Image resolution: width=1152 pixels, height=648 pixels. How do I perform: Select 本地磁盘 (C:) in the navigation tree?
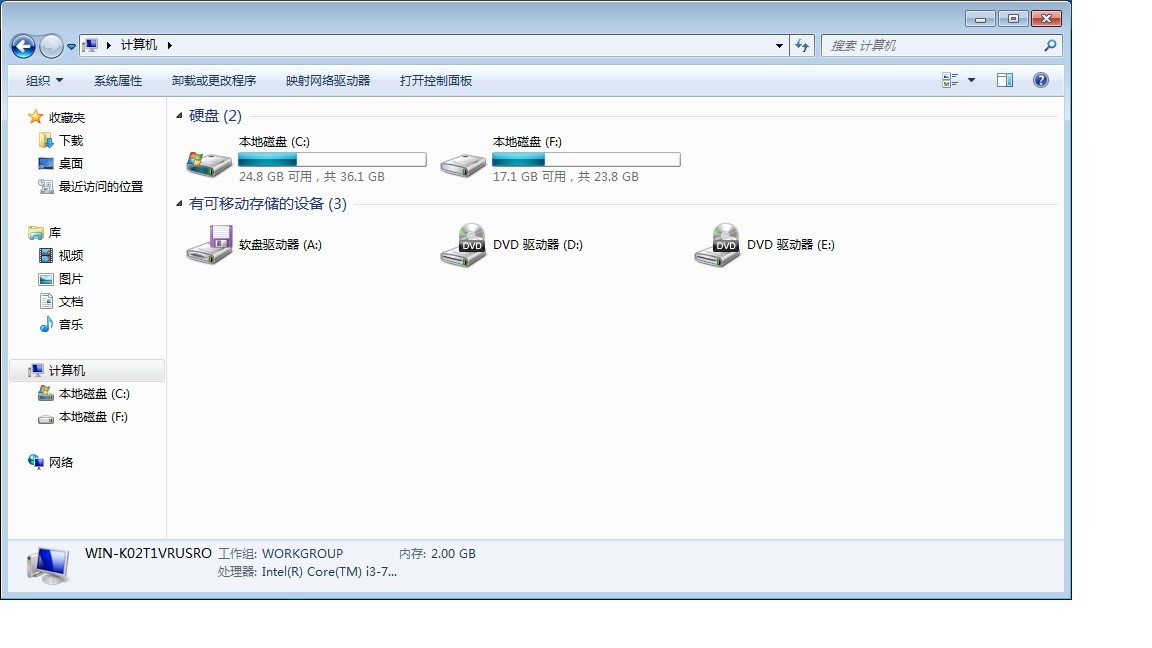pyautogui.click(x=94, y=394)
